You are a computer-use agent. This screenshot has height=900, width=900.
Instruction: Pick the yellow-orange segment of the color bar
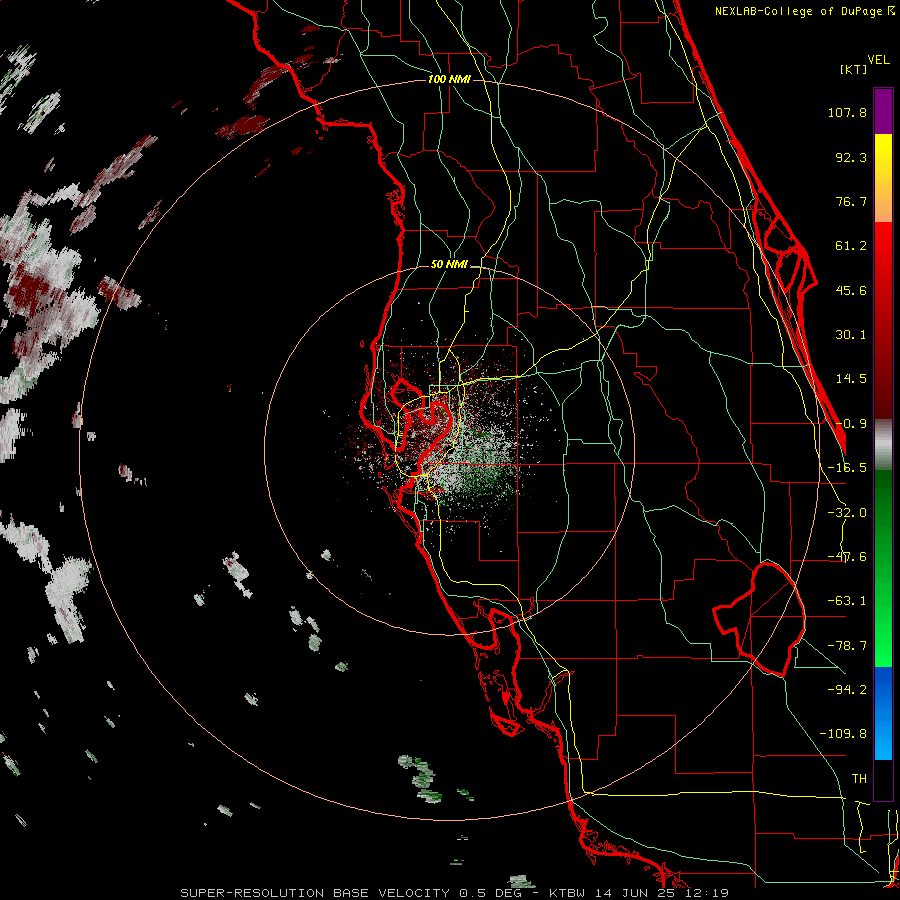883,178
